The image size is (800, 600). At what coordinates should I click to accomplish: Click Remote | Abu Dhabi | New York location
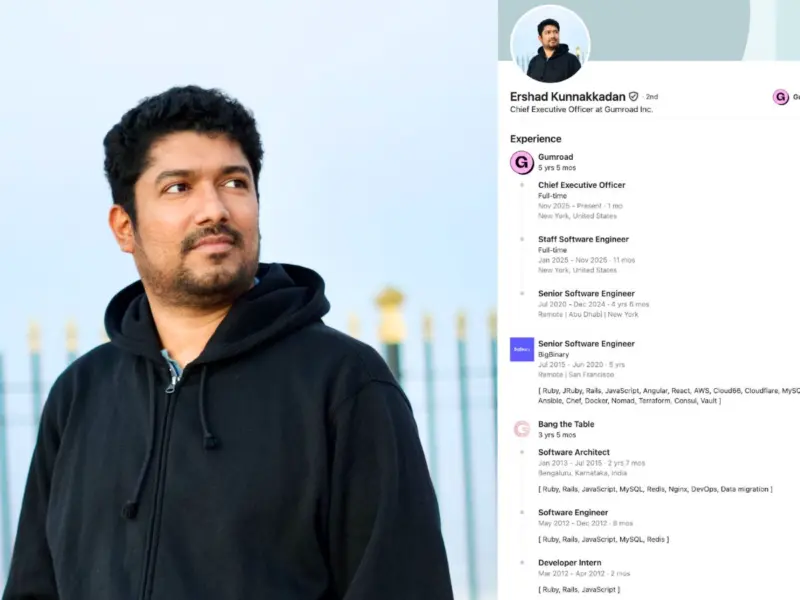click(588, 314)
